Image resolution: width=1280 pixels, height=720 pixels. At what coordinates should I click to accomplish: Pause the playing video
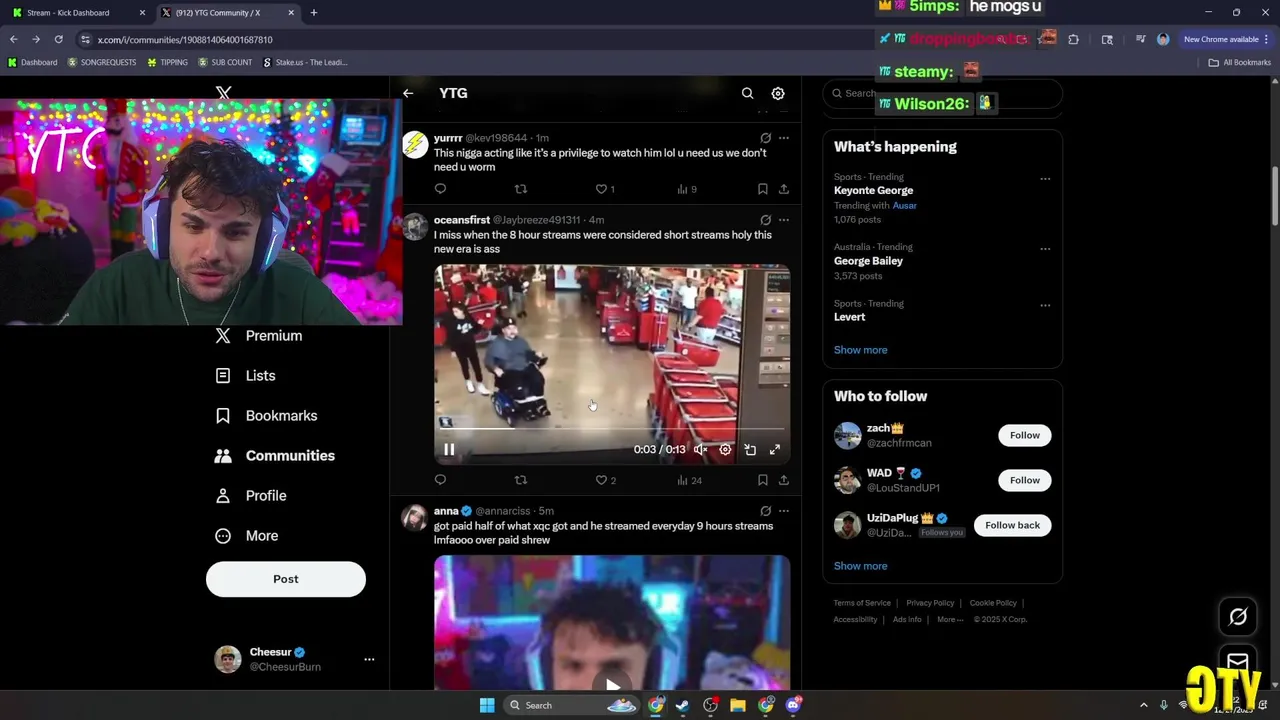[449, 450]
